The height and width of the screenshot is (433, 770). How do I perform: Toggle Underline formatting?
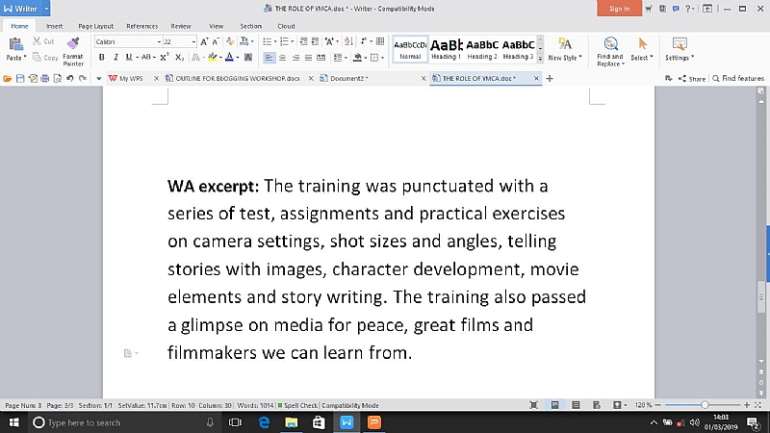tap(129, 57)
